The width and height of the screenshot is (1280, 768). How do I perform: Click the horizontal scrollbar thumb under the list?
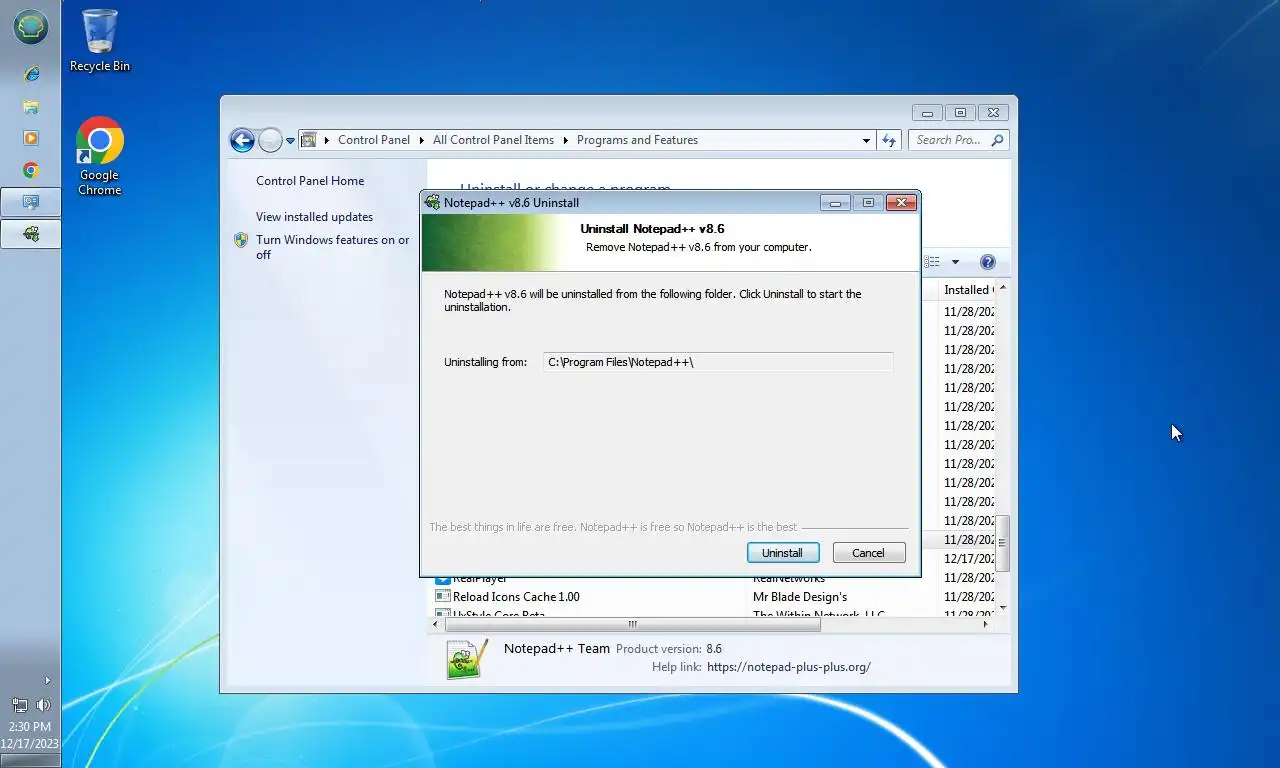[632, 624]
